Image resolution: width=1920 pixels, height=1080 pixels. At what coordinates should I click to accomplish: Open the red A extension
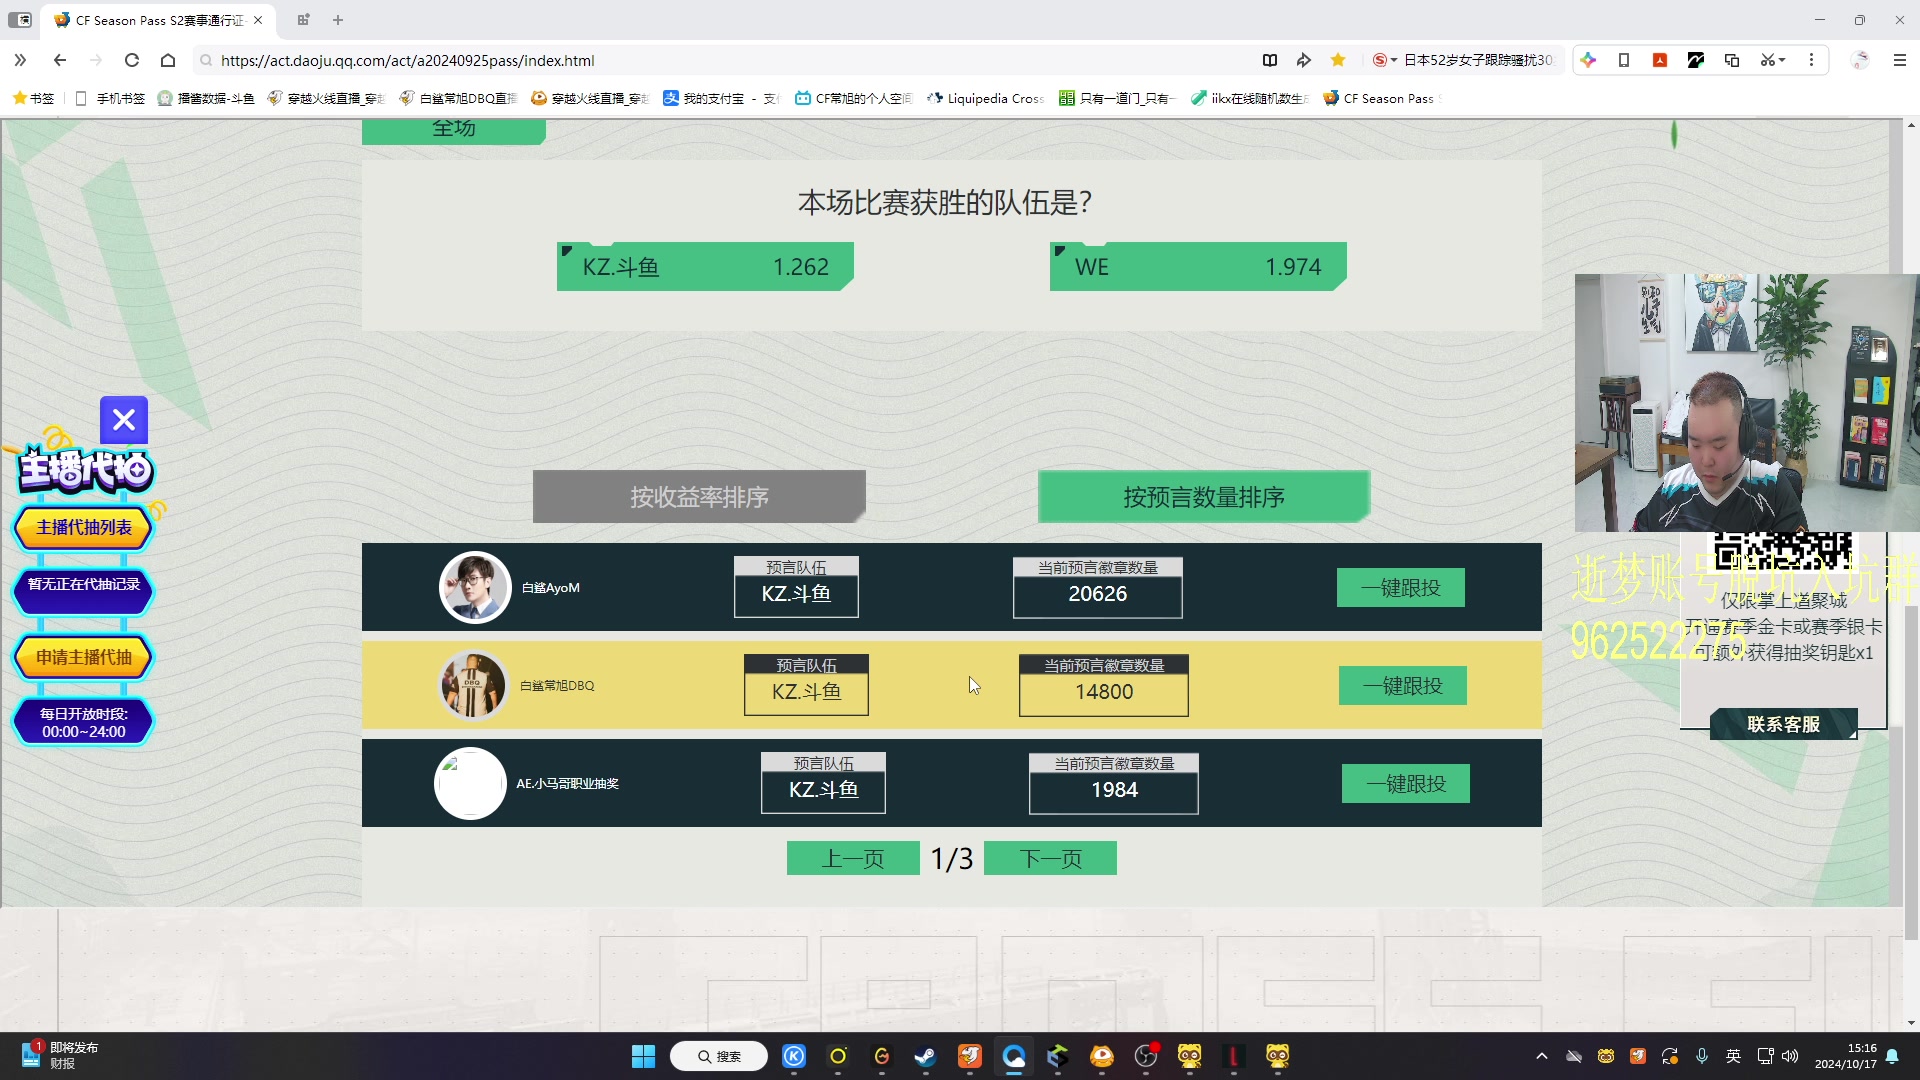1660,60
